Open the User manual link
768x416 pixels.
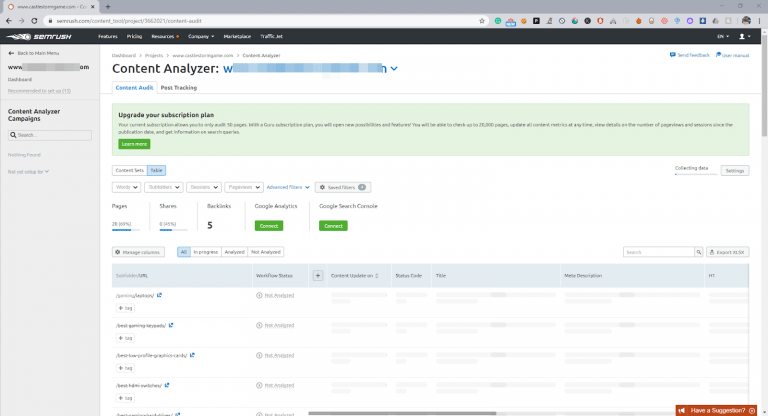point(732,55)
